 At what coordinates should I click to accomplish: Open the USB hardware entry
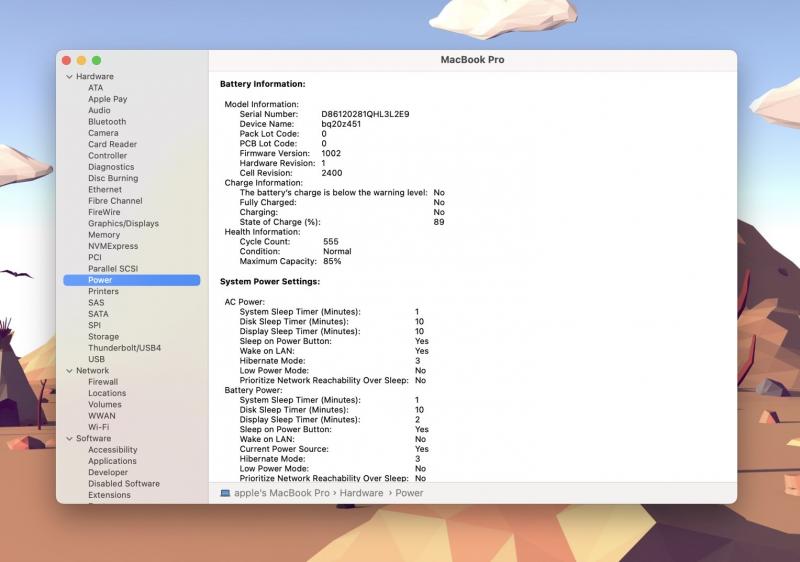click(96, 359)
